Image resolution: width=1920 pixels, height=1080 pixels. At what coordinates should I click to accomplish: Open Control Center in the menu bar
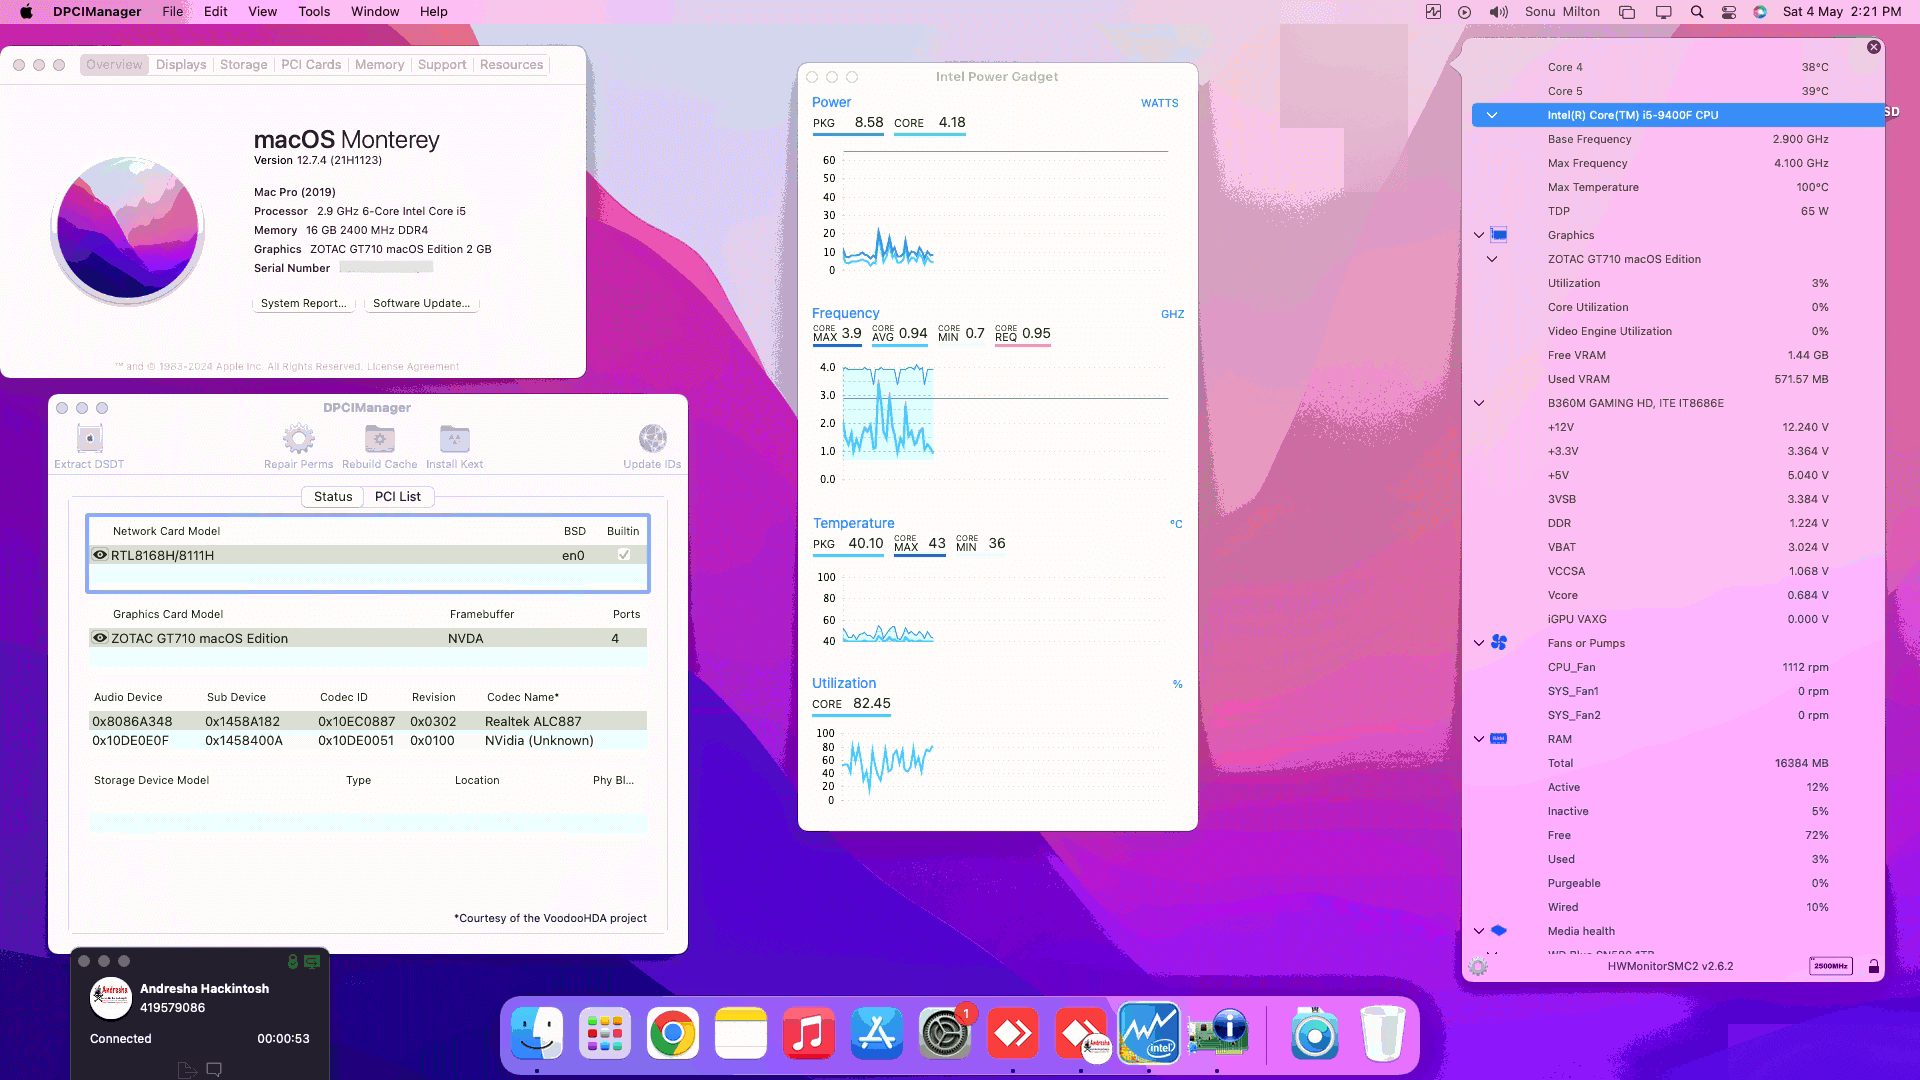pos(1729,12)
